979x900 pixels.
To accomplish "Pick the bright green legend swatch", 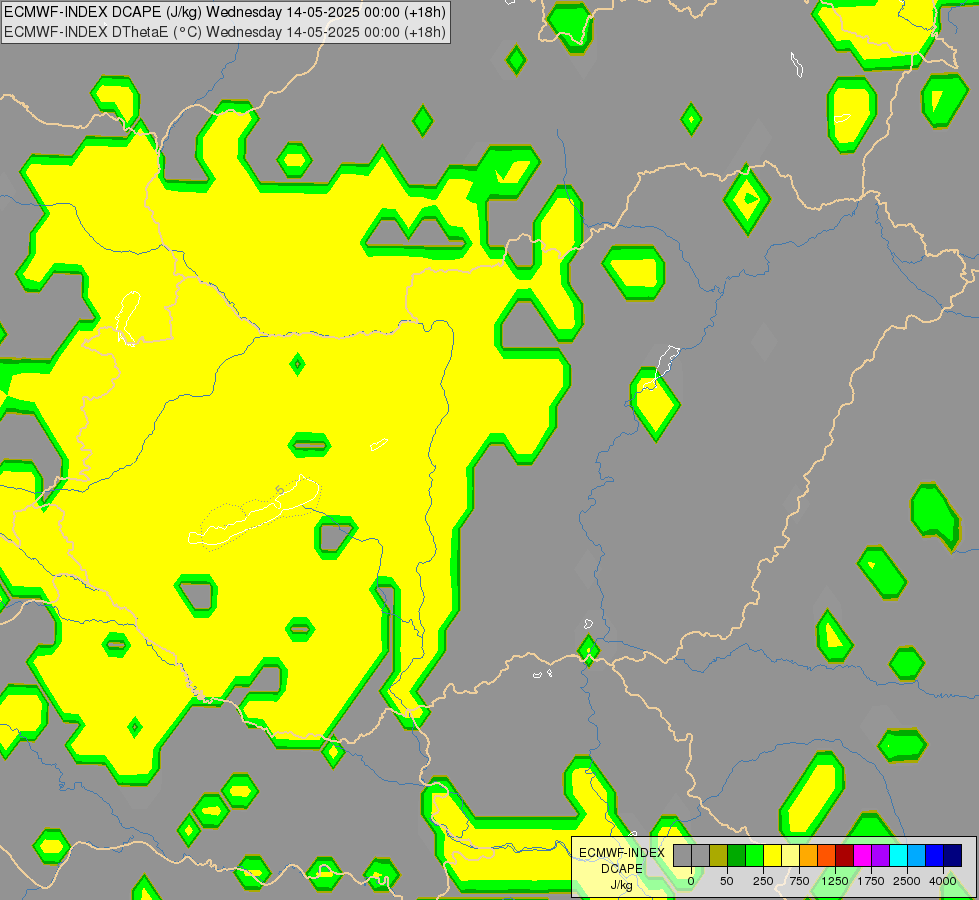I will pos(755,855).
